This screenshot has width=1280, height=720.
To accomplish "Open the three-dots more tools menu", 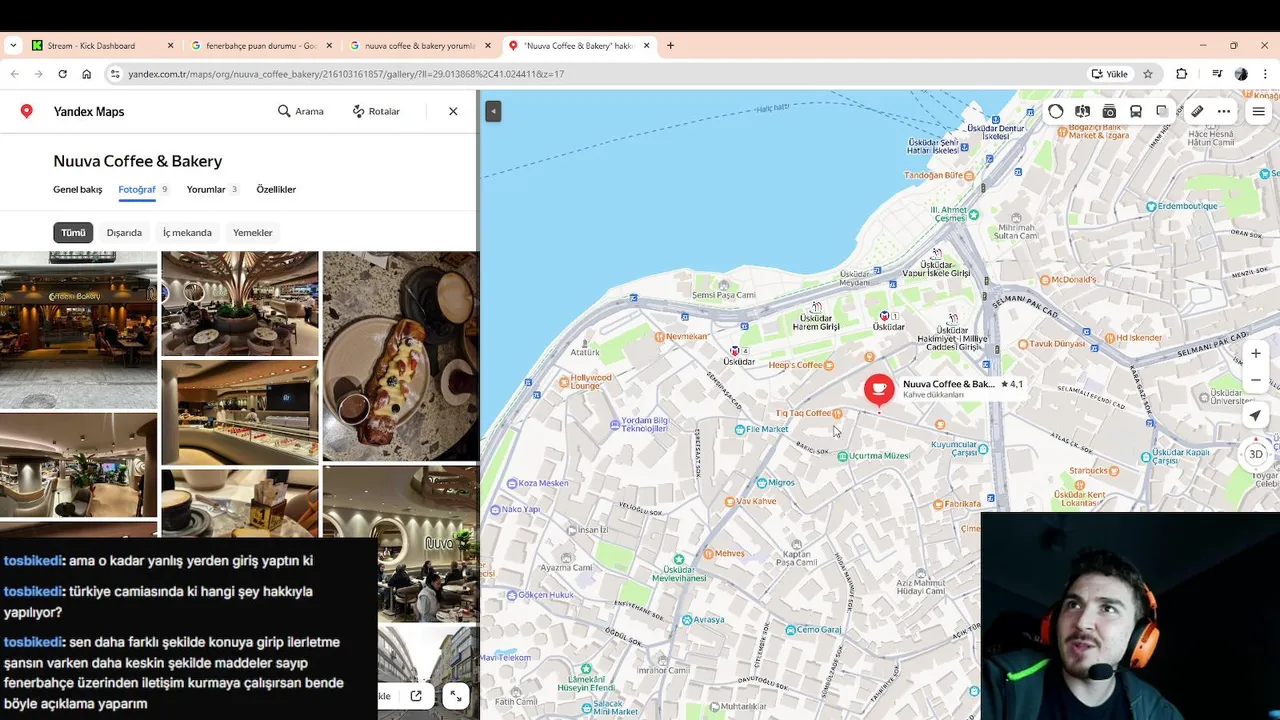I will (1224, 111).
